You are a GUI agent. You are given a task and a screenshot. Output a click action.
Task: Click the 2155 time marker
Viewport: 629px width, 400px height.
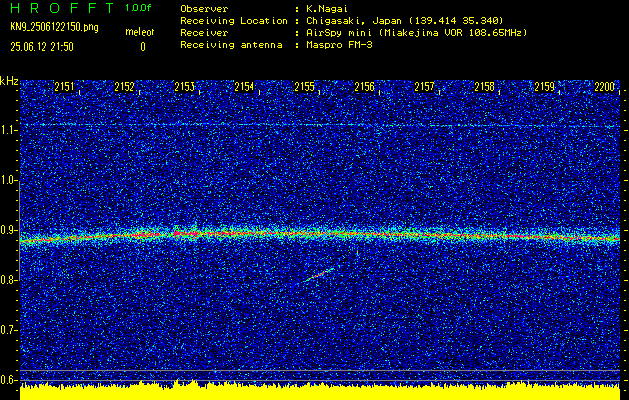click(x=304, y=87)
